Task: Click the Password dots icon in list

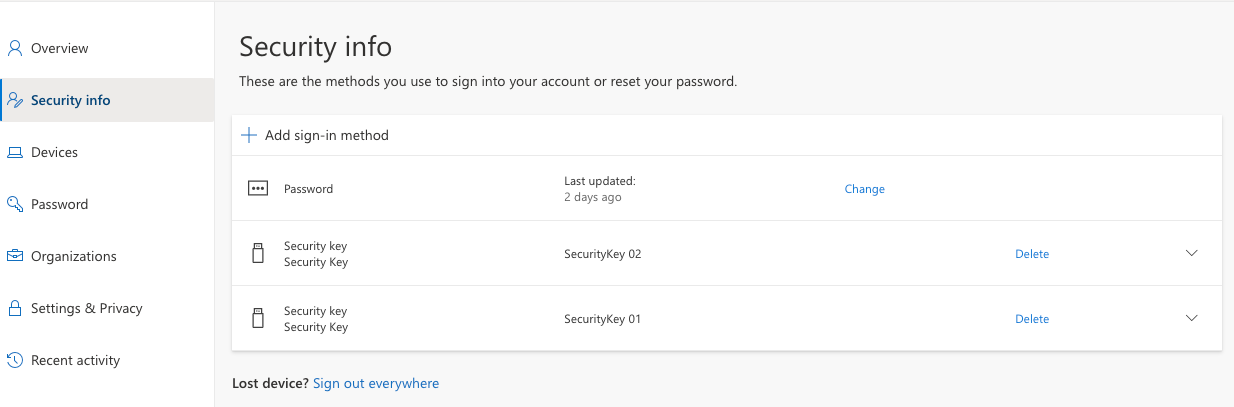Action: pyautogui.click(x=258, y=189)
